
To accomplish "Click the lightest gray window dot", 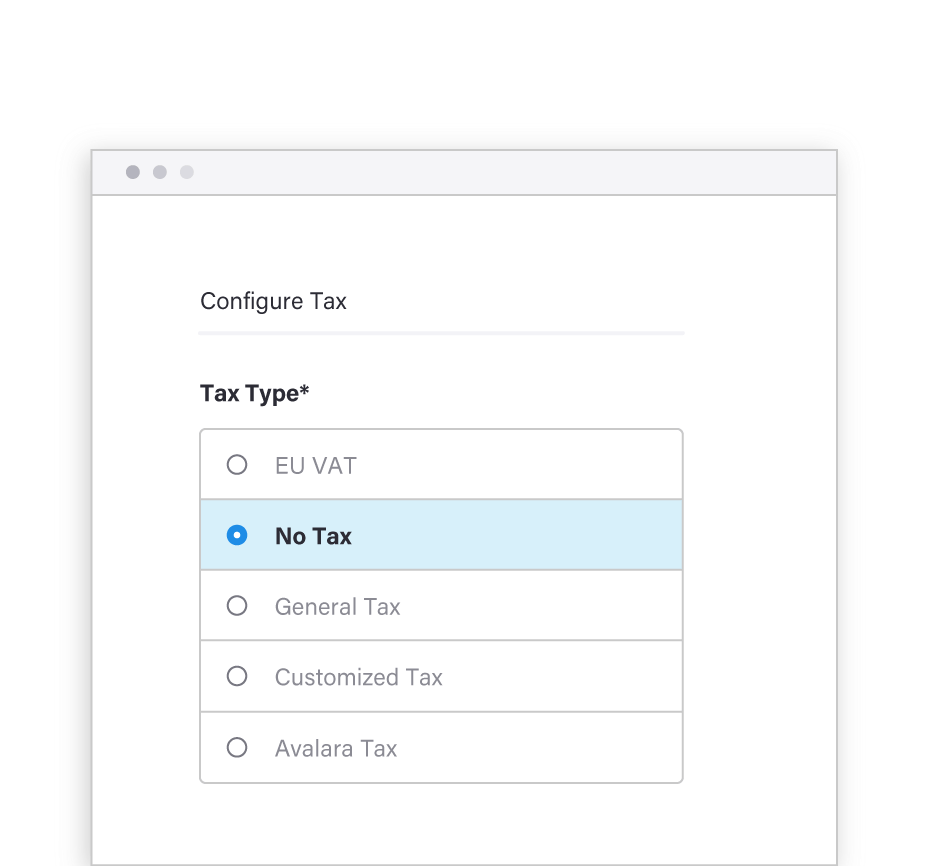I will (x=187, y=172).
